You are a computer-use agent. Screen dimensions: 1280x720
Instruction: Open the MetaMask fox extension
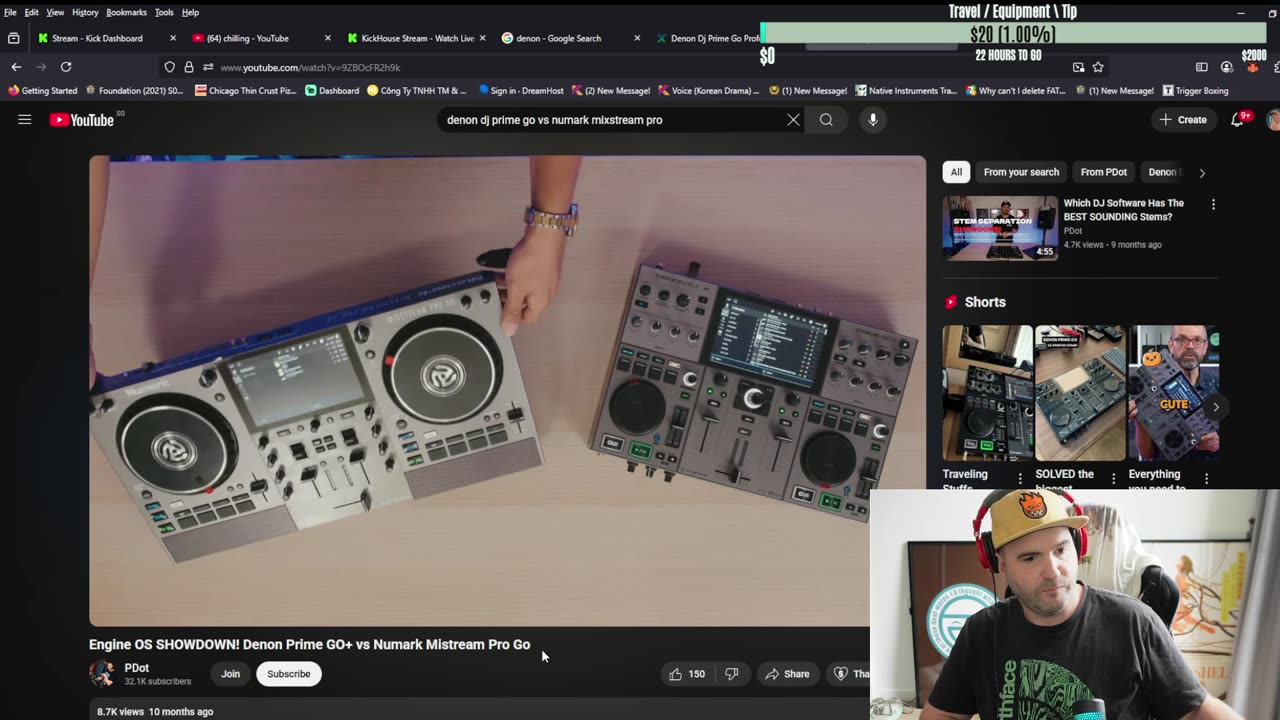(1253, 67)
